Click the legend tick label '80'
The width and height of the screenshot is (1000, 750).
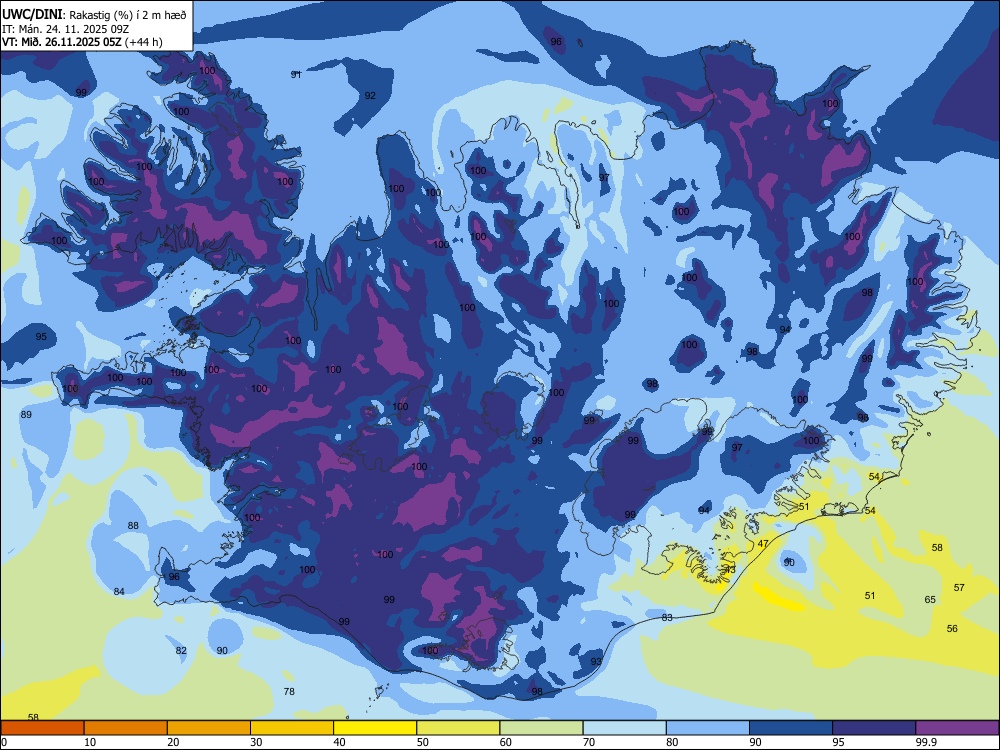(x=672, y=742)
